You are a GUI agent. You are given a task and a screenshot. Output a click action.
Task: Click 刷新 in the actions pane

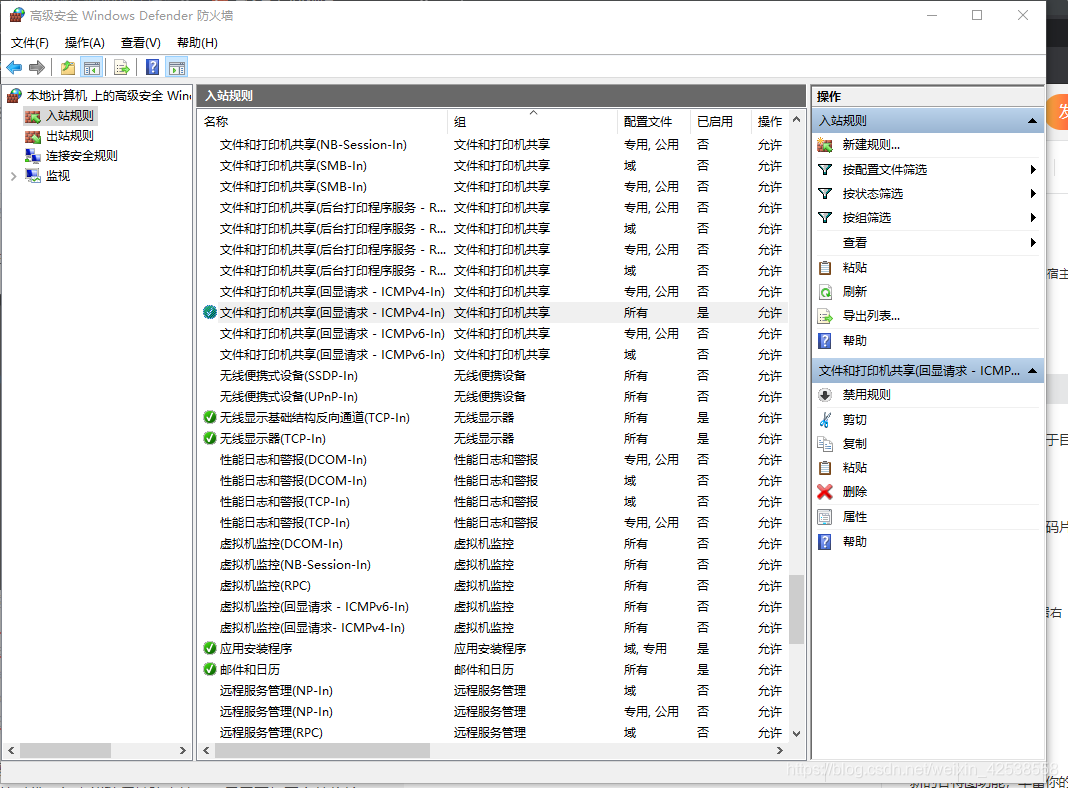(854, 292)
